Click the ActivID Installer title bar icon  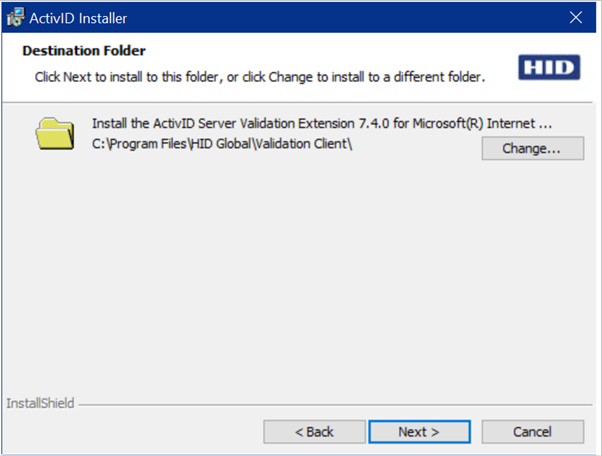[x=15, y=17]
